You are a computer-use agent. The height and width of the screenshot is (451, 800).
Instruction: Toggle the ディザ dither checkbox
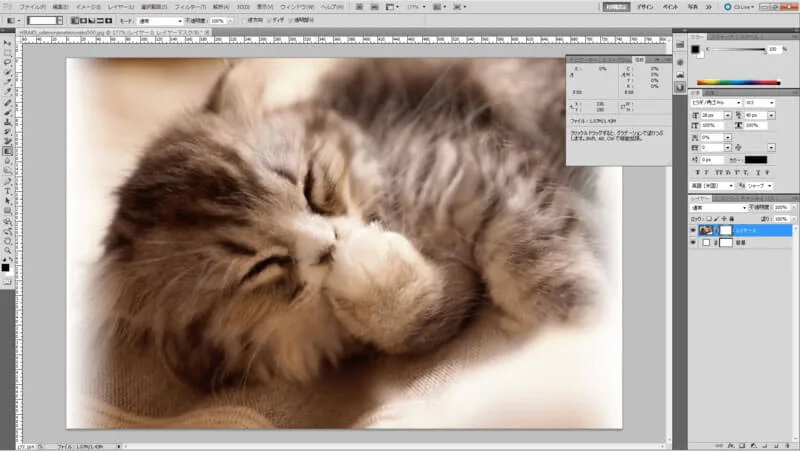(269, 20)
